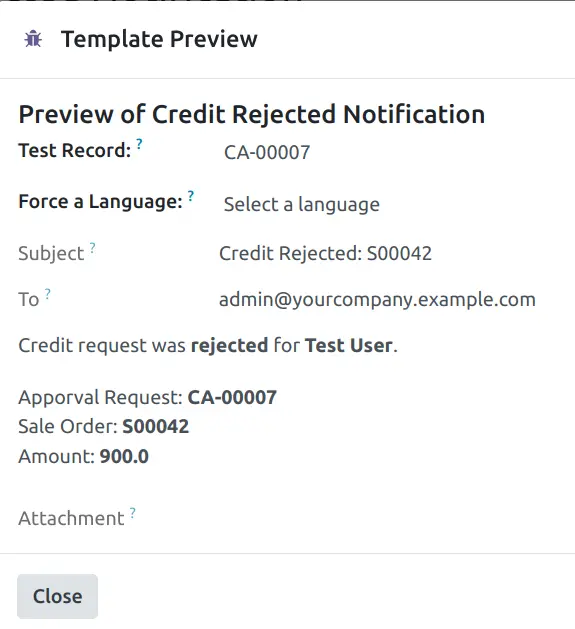Click the bold Test User name
This screenshot has height=629, width=575.
(349, 345)
